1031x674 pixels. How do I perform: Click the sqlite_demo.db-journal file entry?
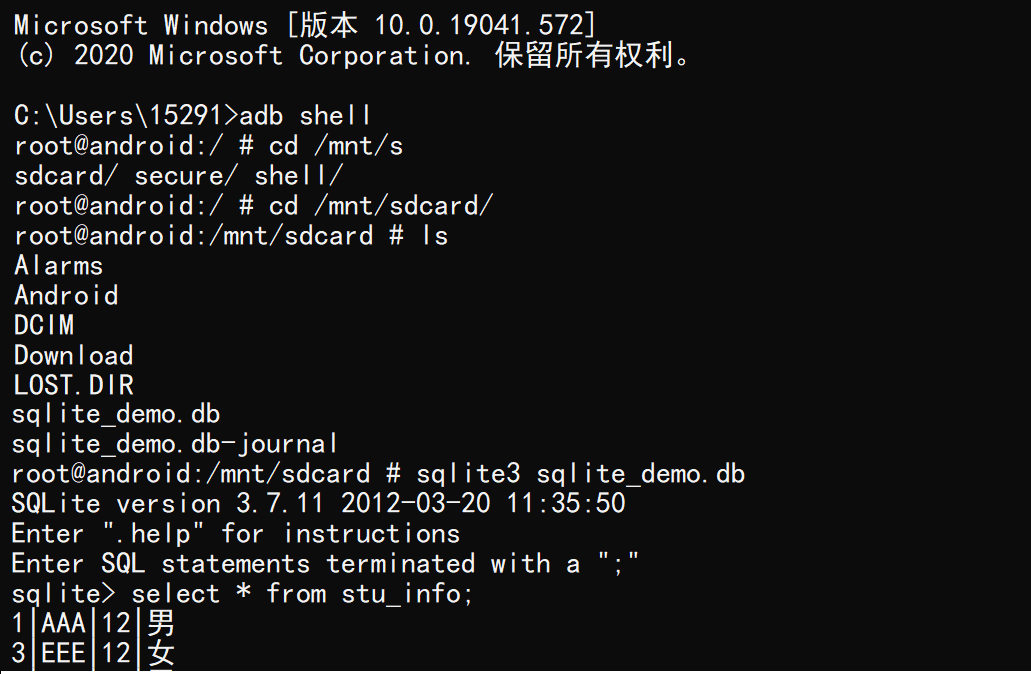click(175, 443)
